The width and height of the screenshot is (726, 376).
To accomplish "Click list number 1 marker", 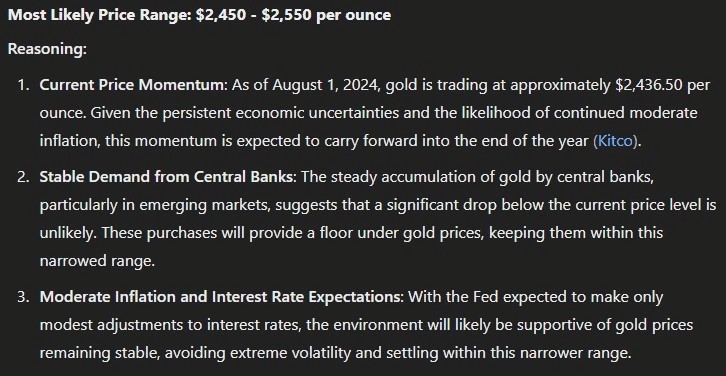I will pyautogui.click(x=23, y=85).
